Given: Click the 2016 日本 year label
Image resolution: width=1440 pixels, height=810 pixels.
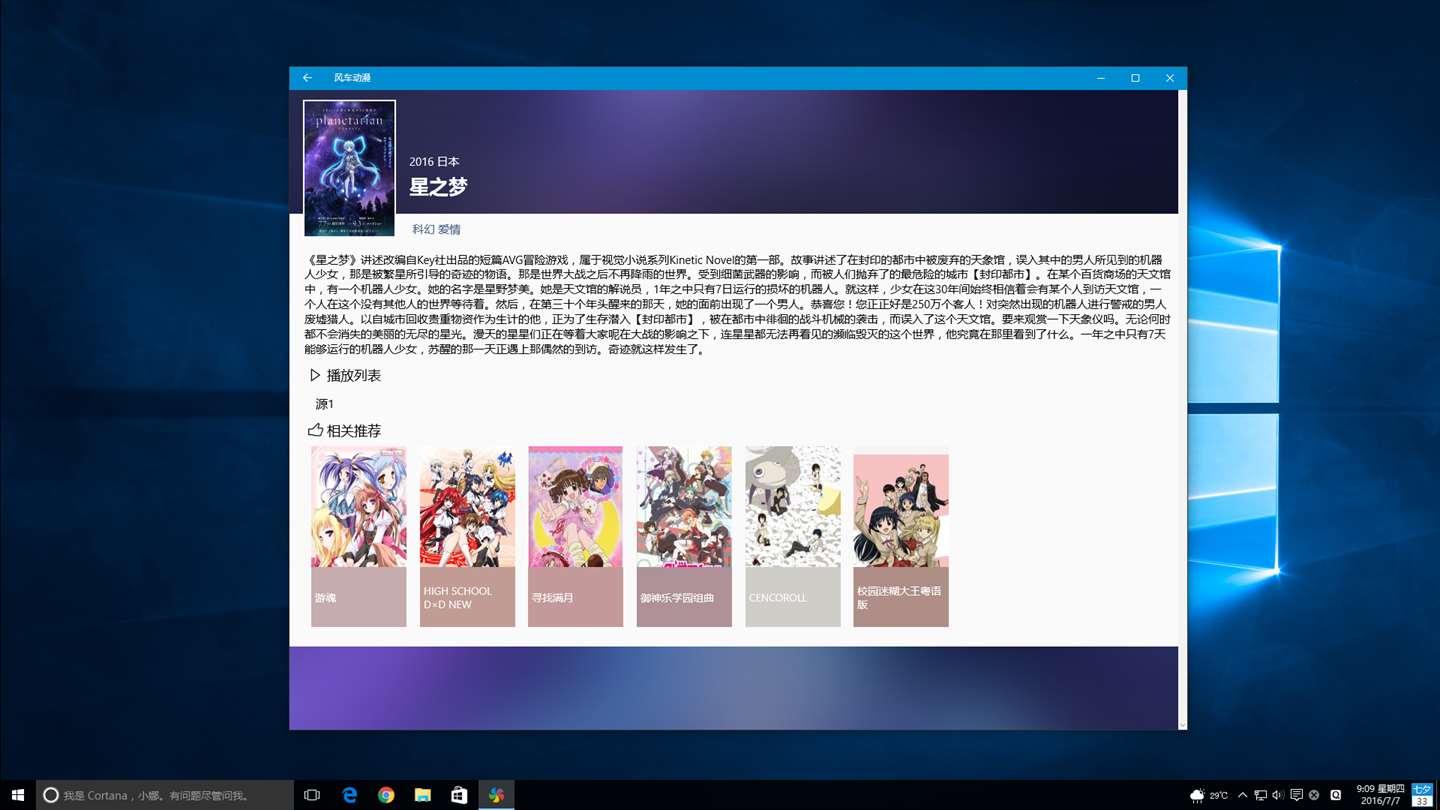Looking at the screenshot, I should click(434, 161).
